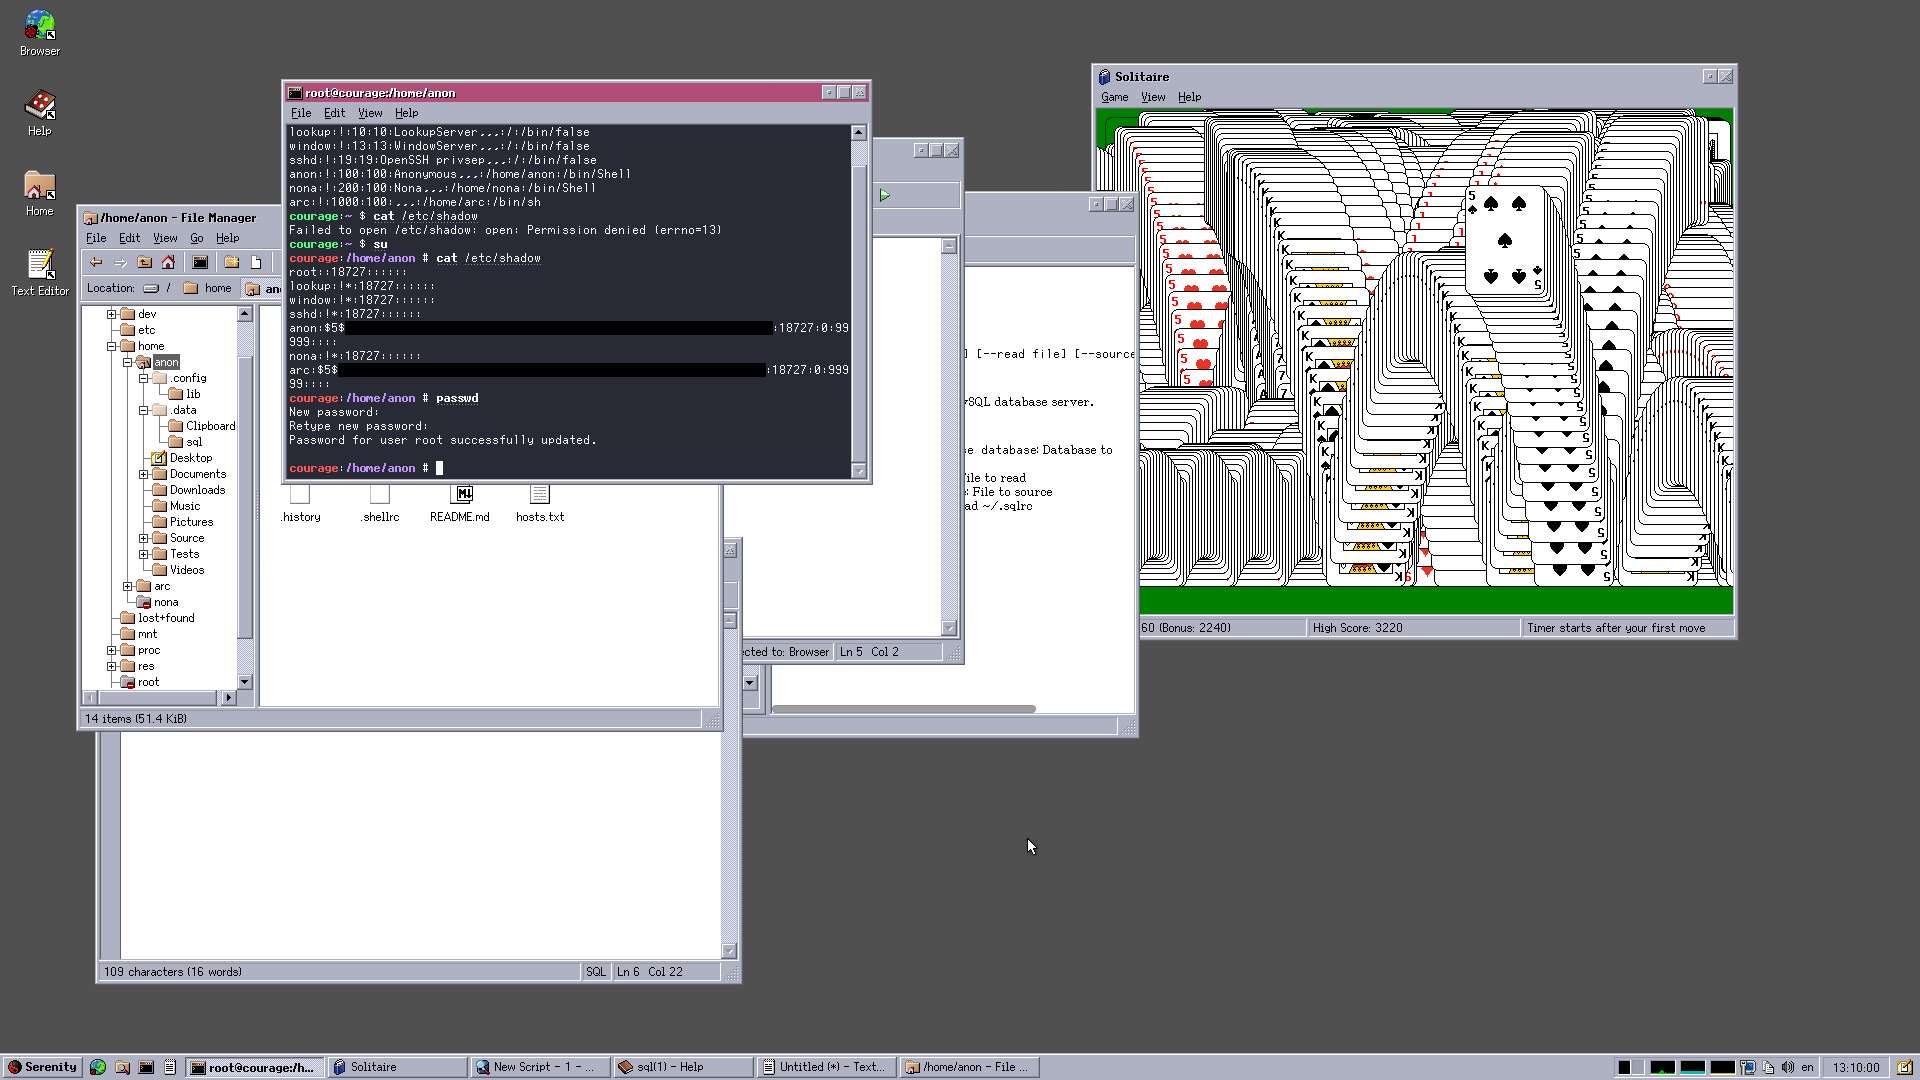Screen dimensions: 1920x1080
Task: Click the parent directory folder icon
Action: 144,263
